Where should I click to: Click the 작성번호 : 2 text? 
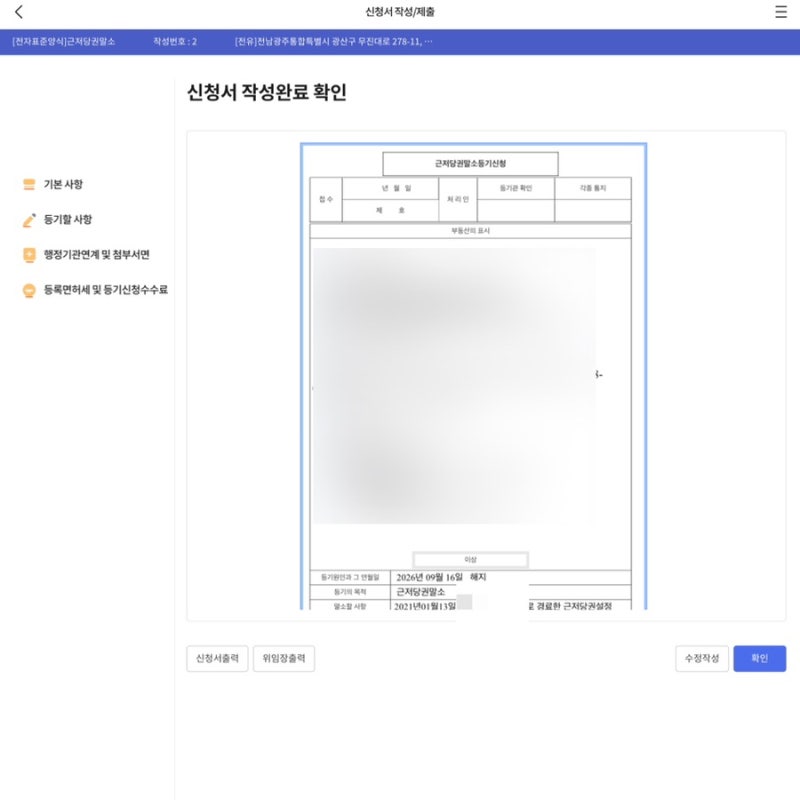175,41
